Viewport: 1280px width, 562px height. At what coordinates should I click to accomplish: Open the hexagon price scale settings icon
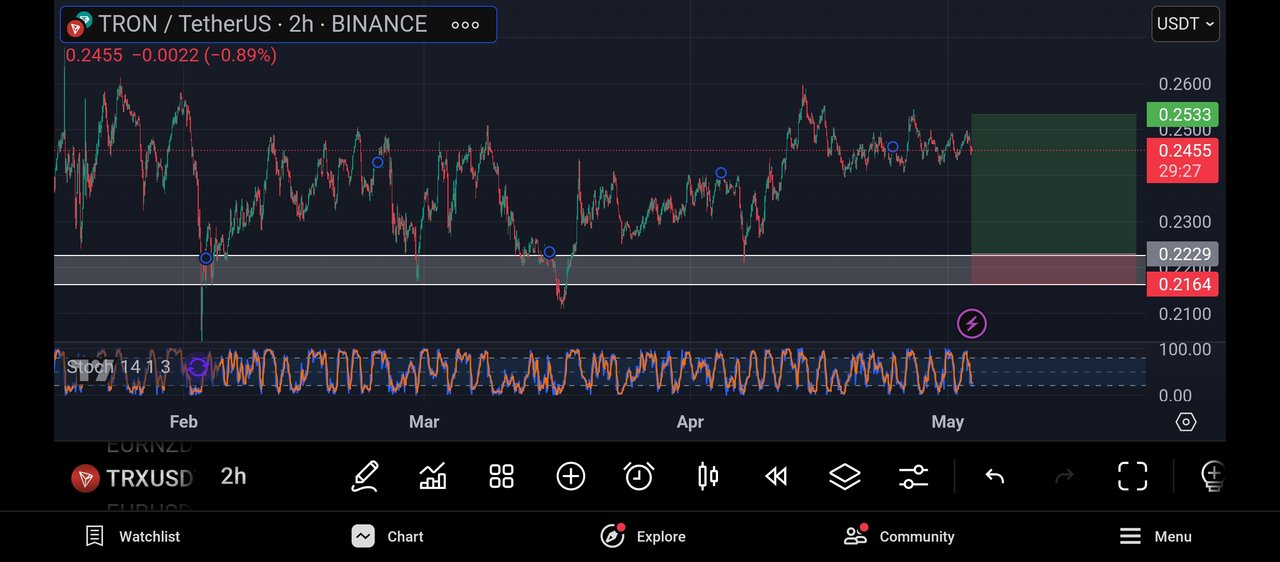(1186, 422)
